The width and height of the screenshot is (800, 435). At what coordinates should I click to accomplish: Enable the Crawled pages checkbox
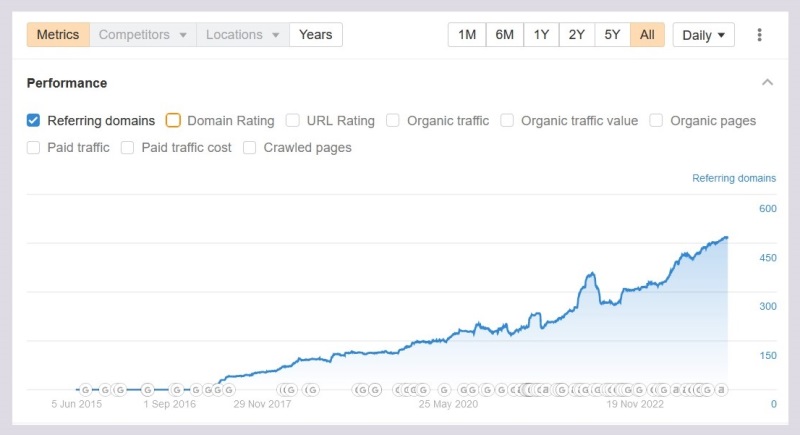250,148
